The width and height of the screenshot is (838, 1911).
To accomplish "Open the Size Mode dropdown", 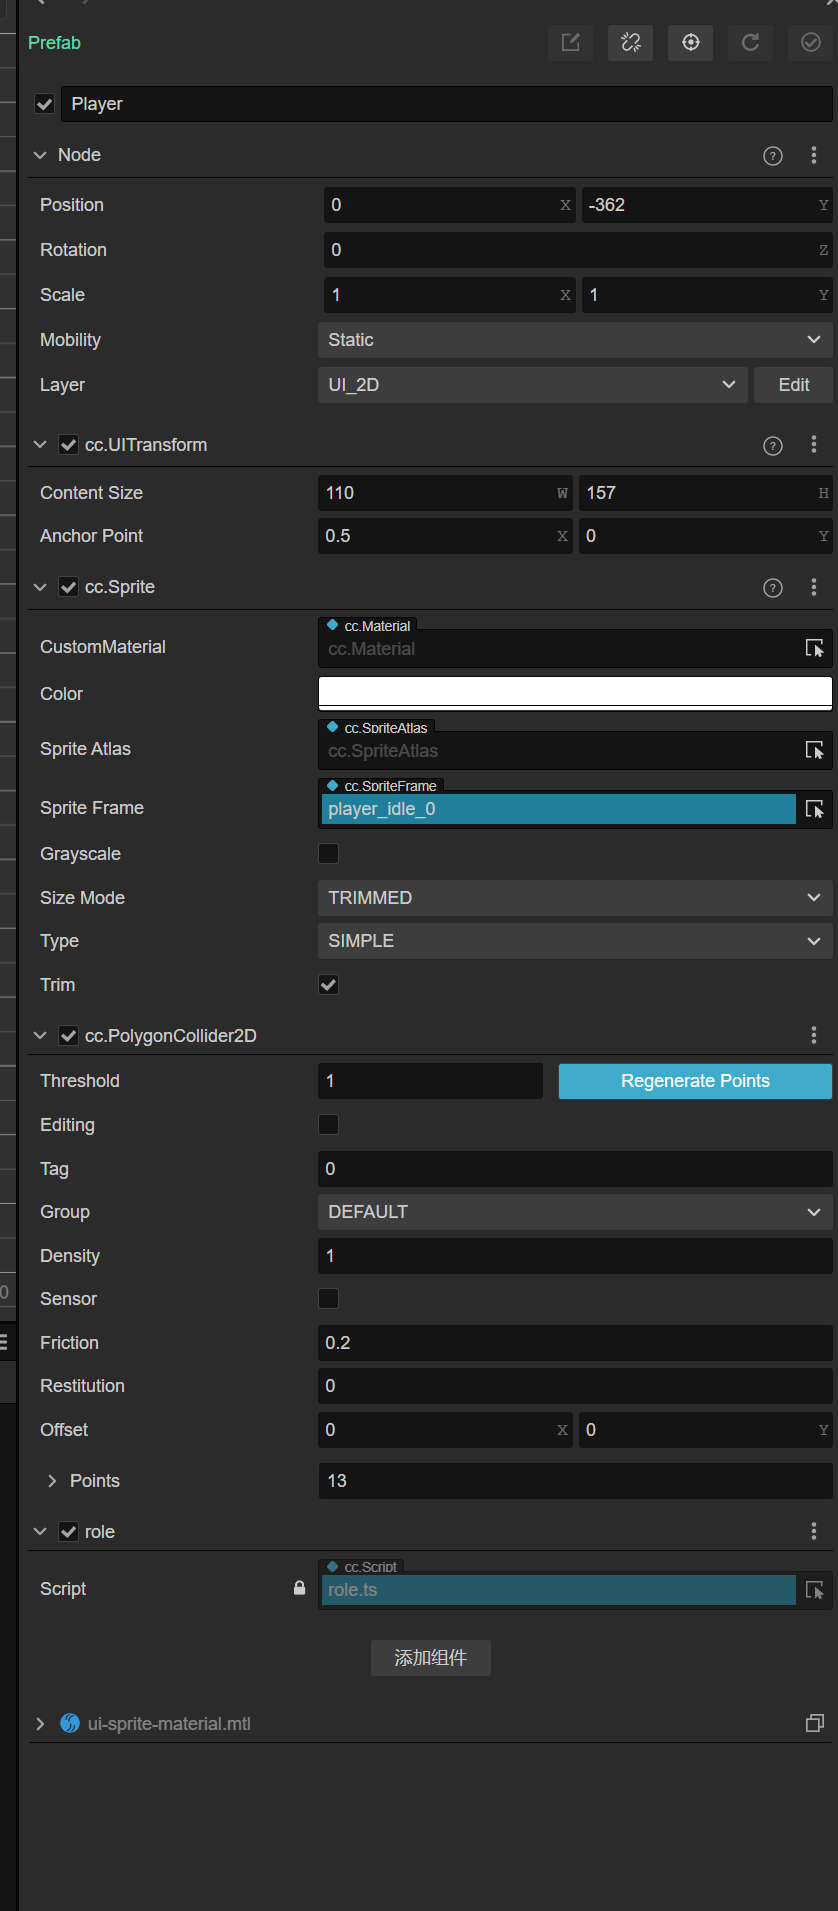I will tap(574, 898).
